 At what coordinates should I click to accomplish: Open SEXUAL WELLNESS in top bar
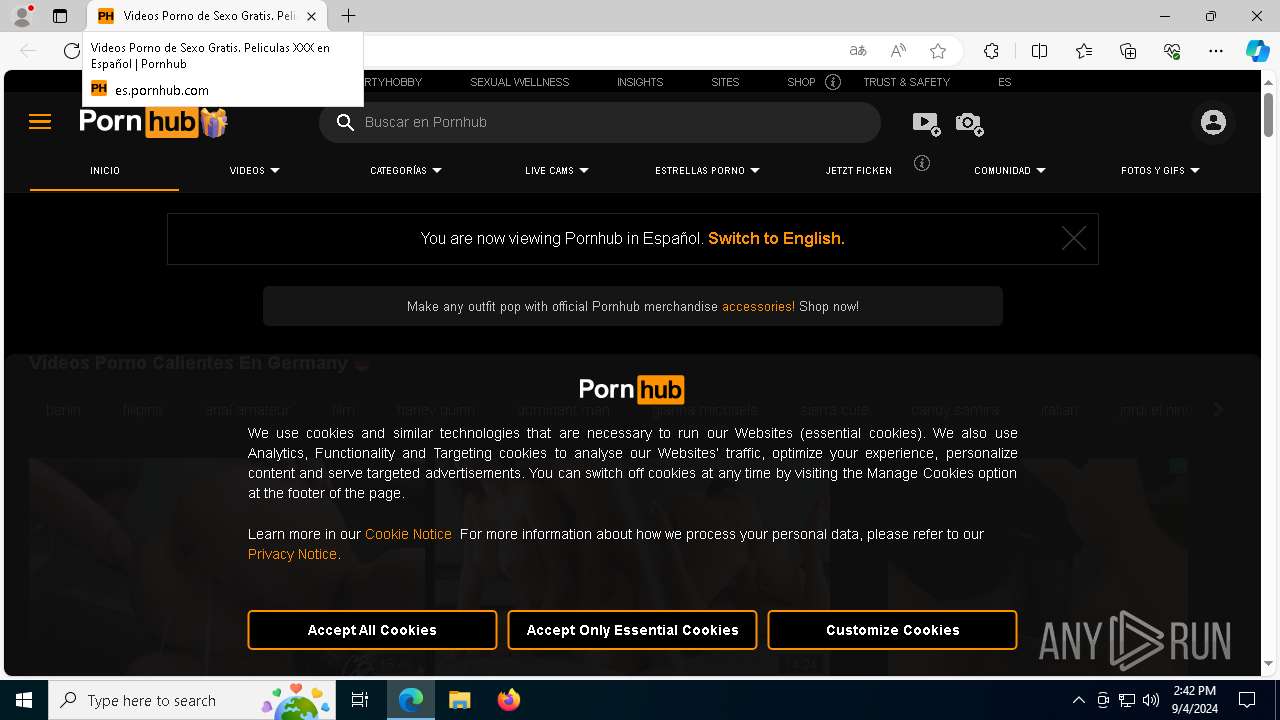point(519,82)
